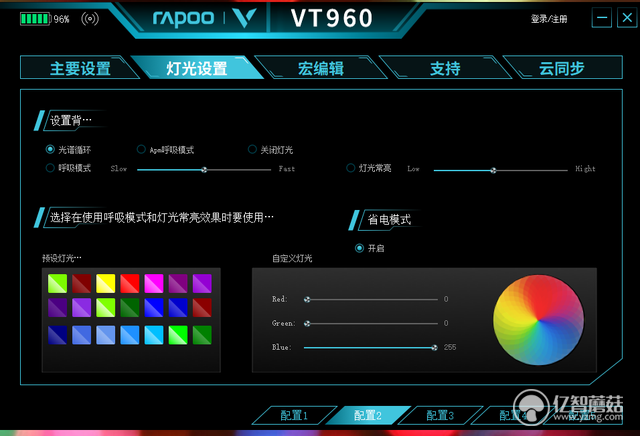Click the 设置背… section header
The width and height of the screenshot is (640, 436).
71,121
